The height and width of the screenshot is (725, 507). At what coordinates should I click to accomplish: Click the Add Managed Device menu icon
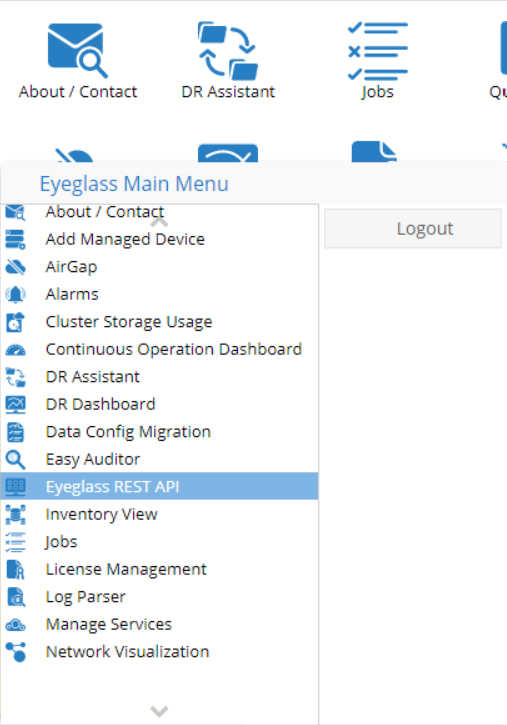coord(15,240)
